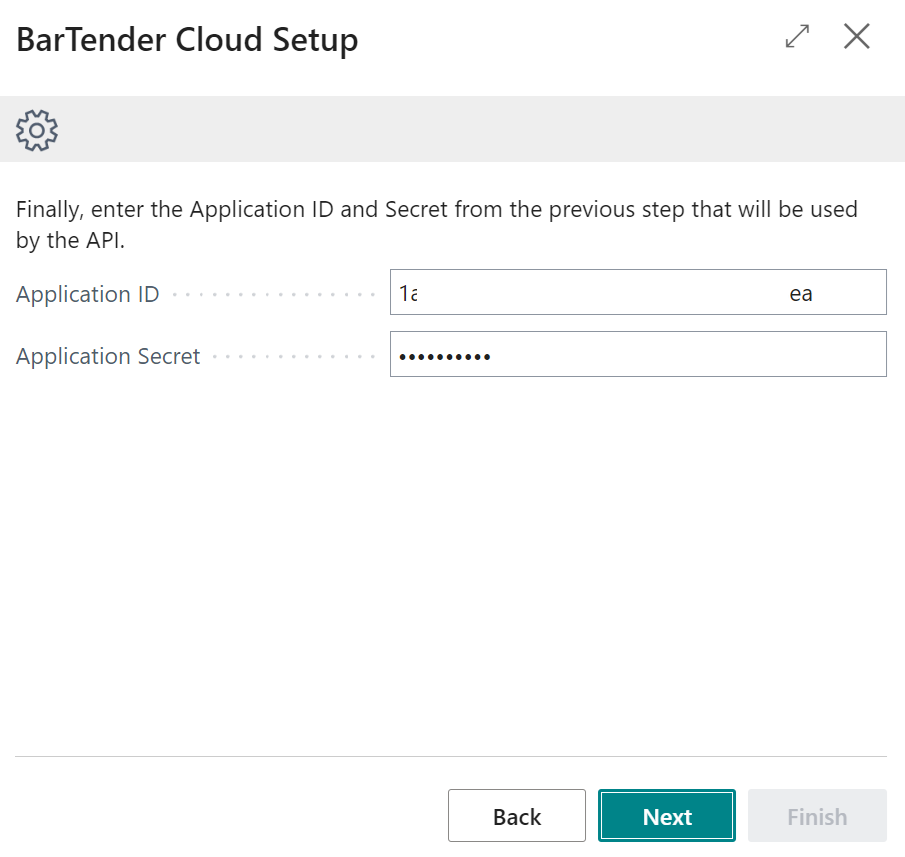The width and height of the screenshot is (905, 857).
Task: Click the separator line above the buttons
Action: [450, 756]
